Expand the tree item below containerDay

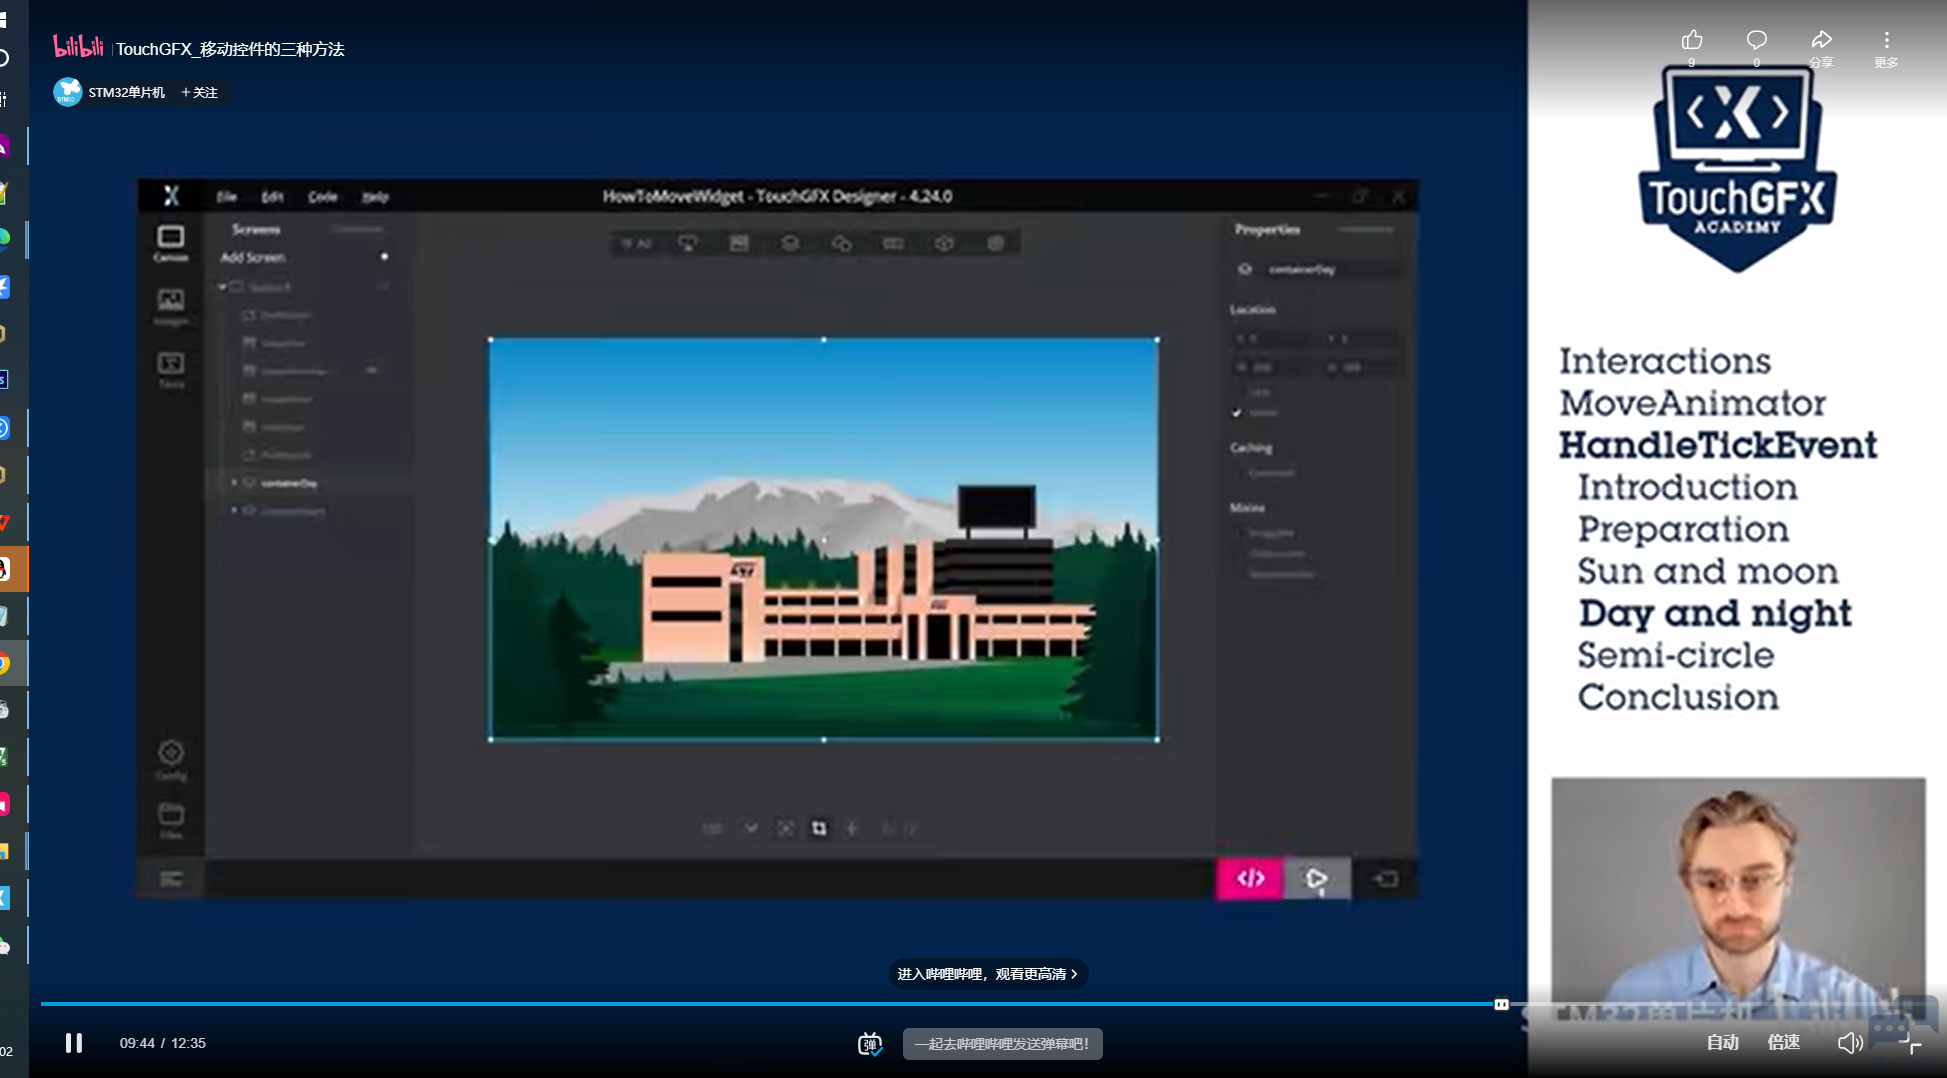coord(235,510)
